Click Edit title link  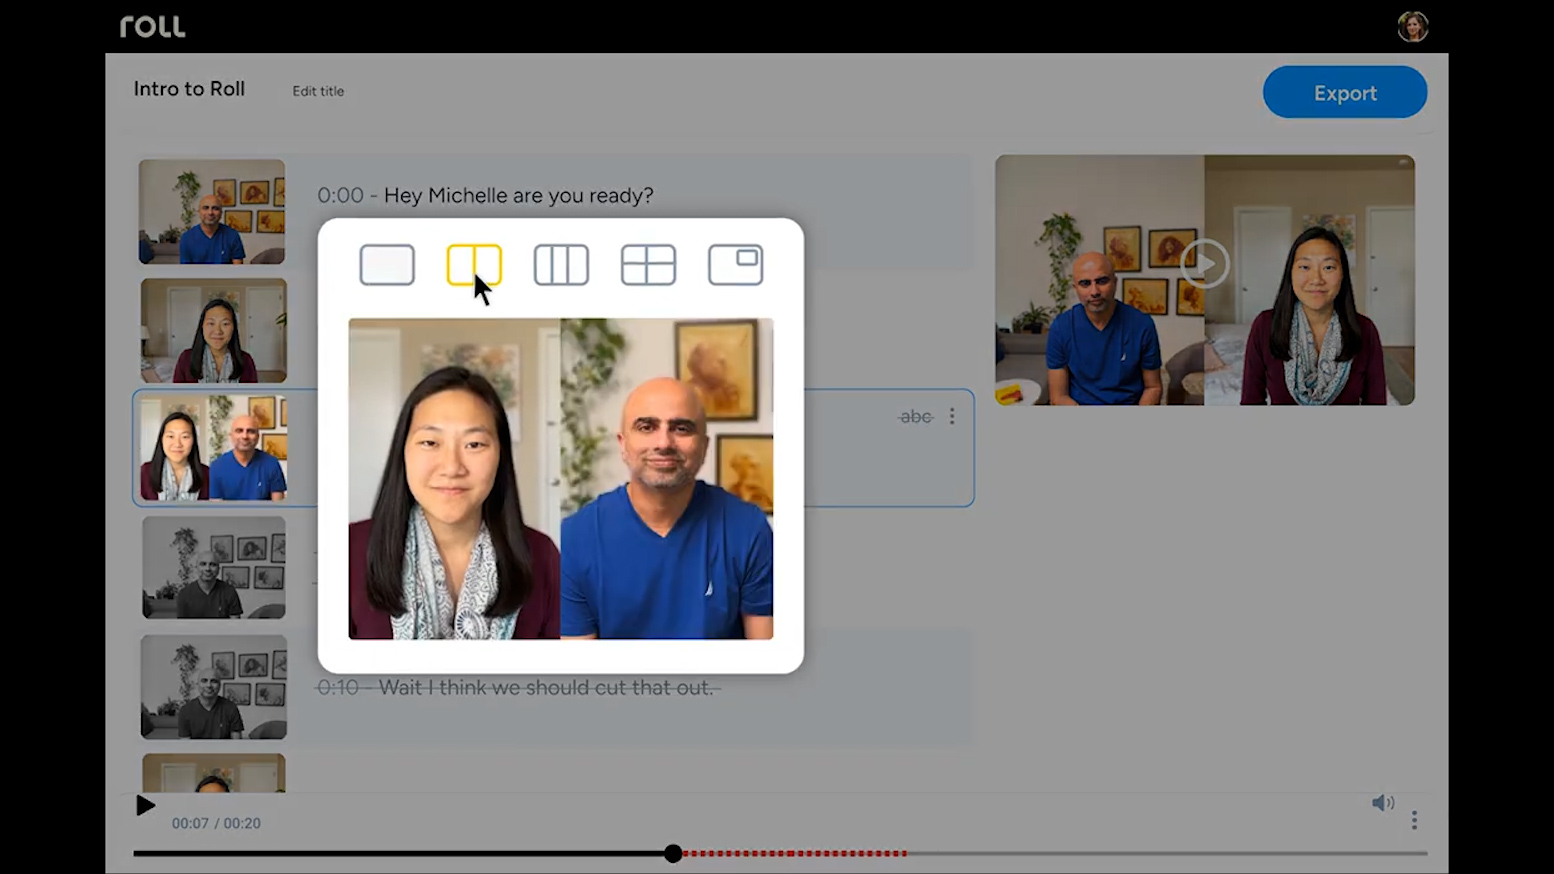coord(318,91)
